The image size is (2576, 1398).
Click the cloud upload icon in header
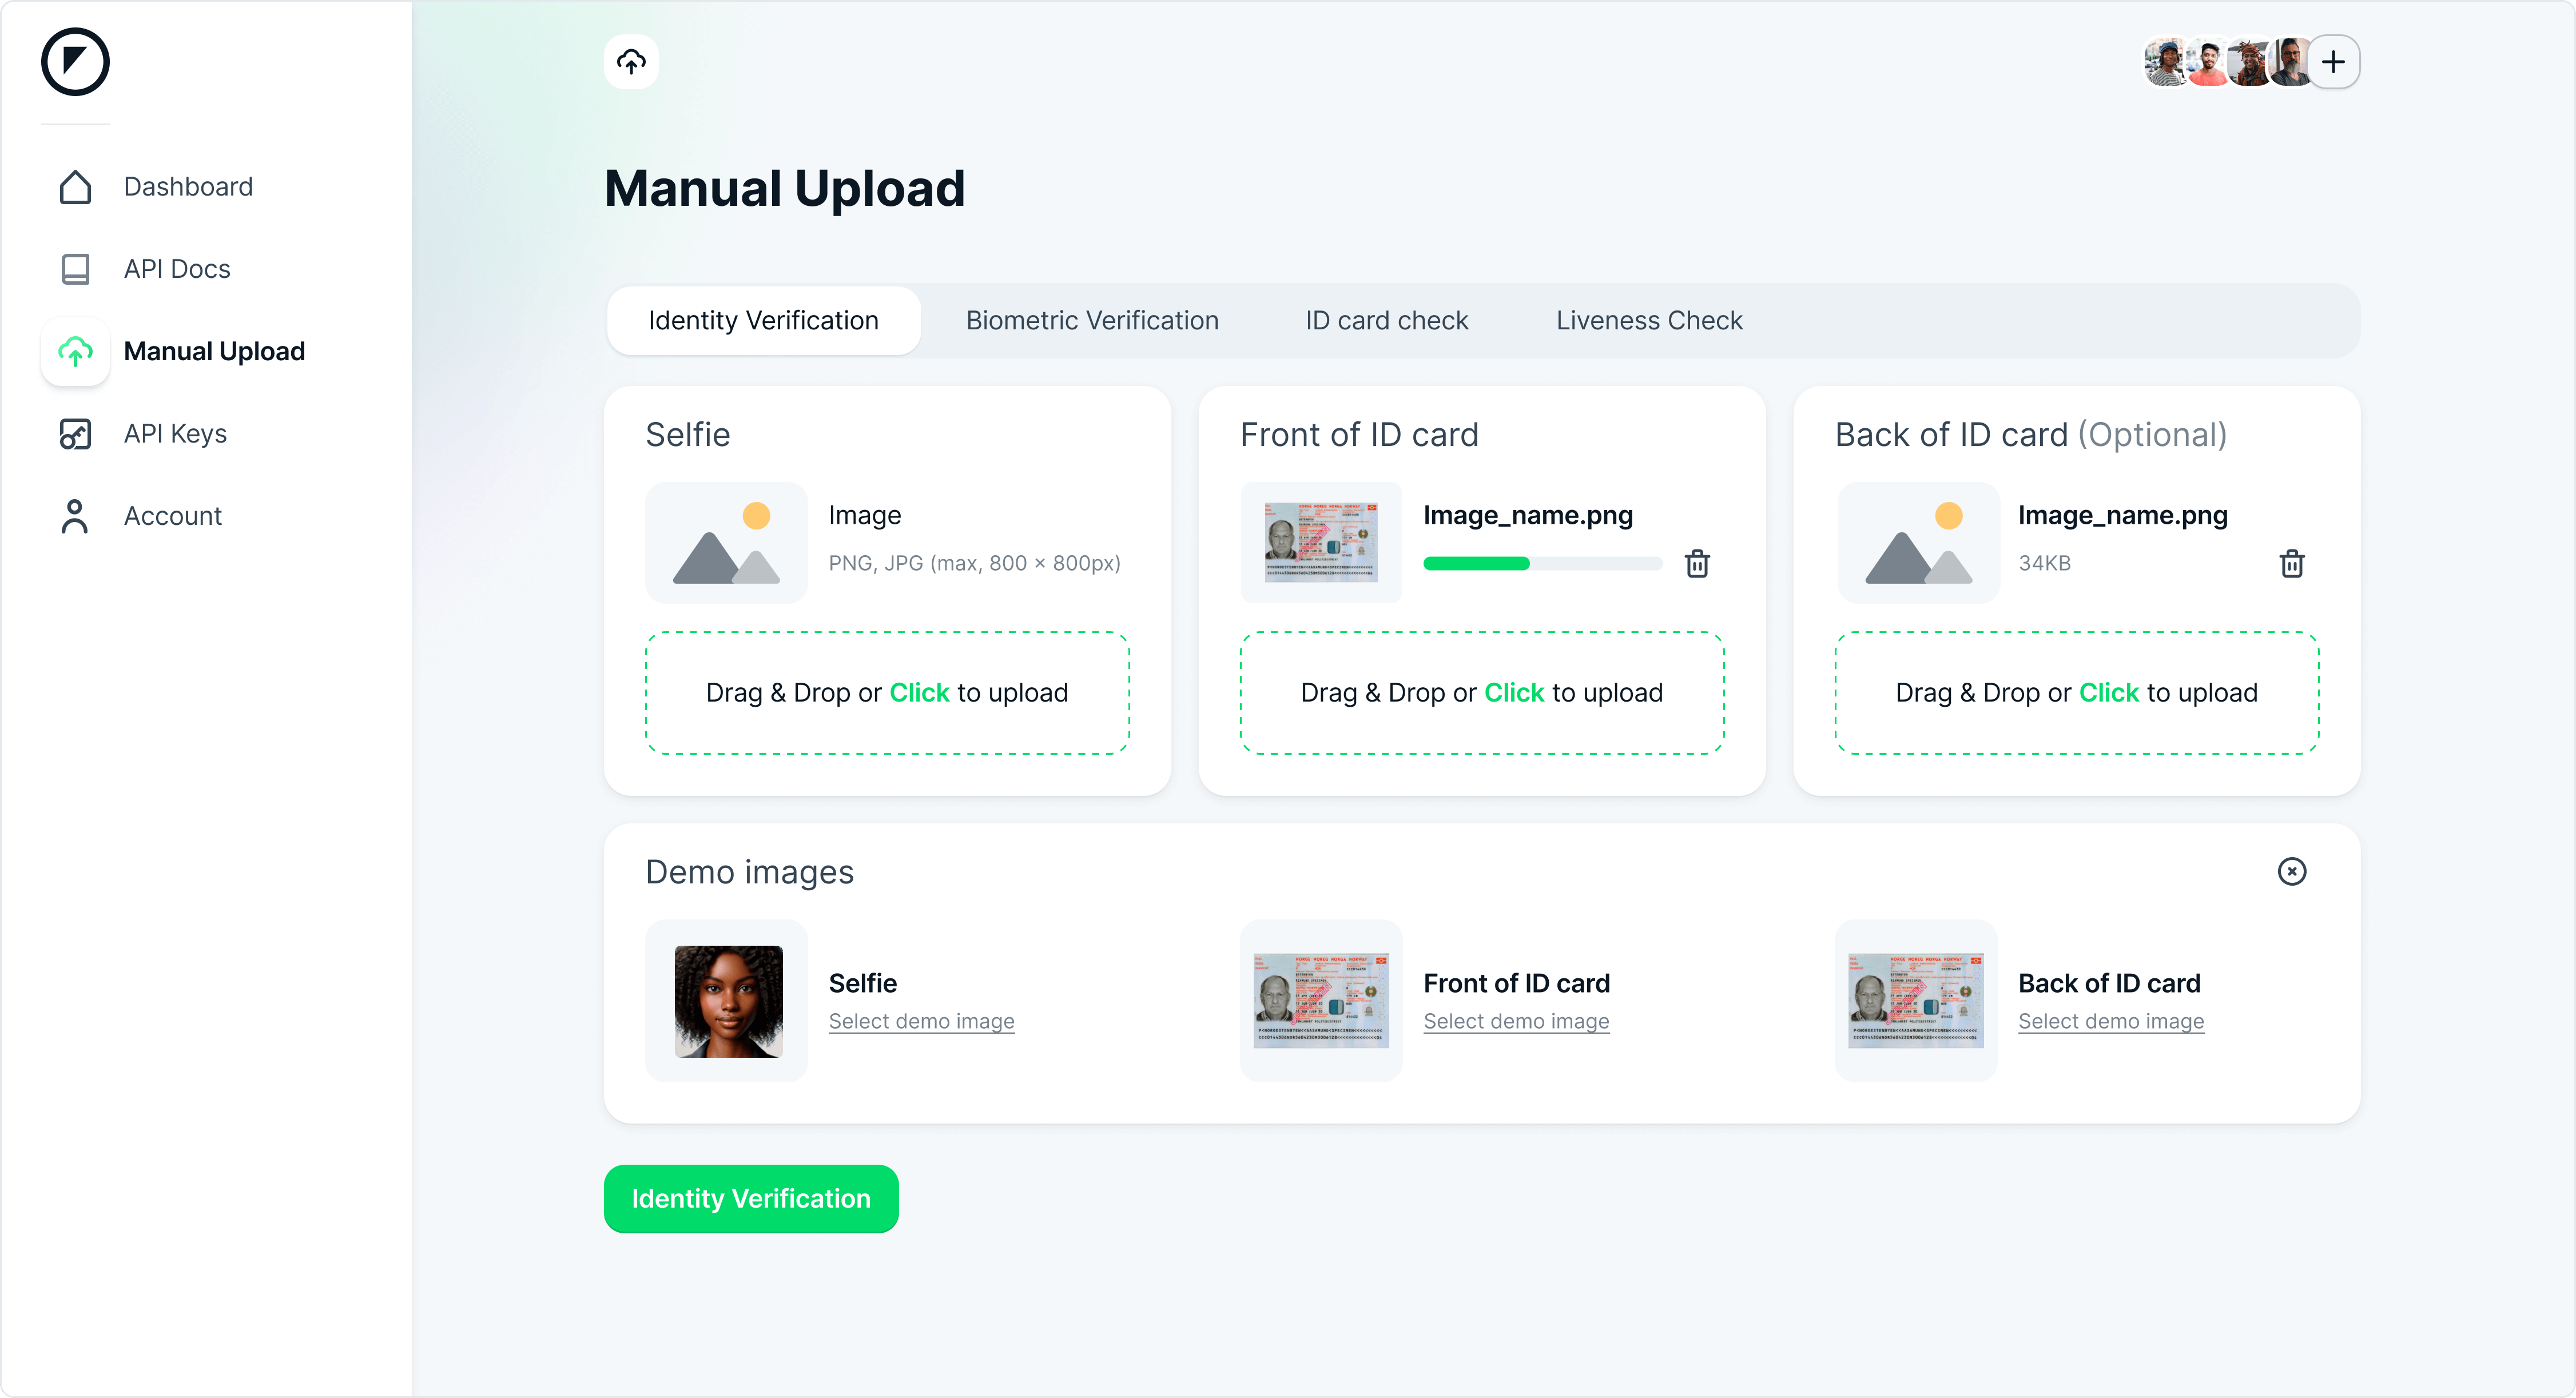631,62
